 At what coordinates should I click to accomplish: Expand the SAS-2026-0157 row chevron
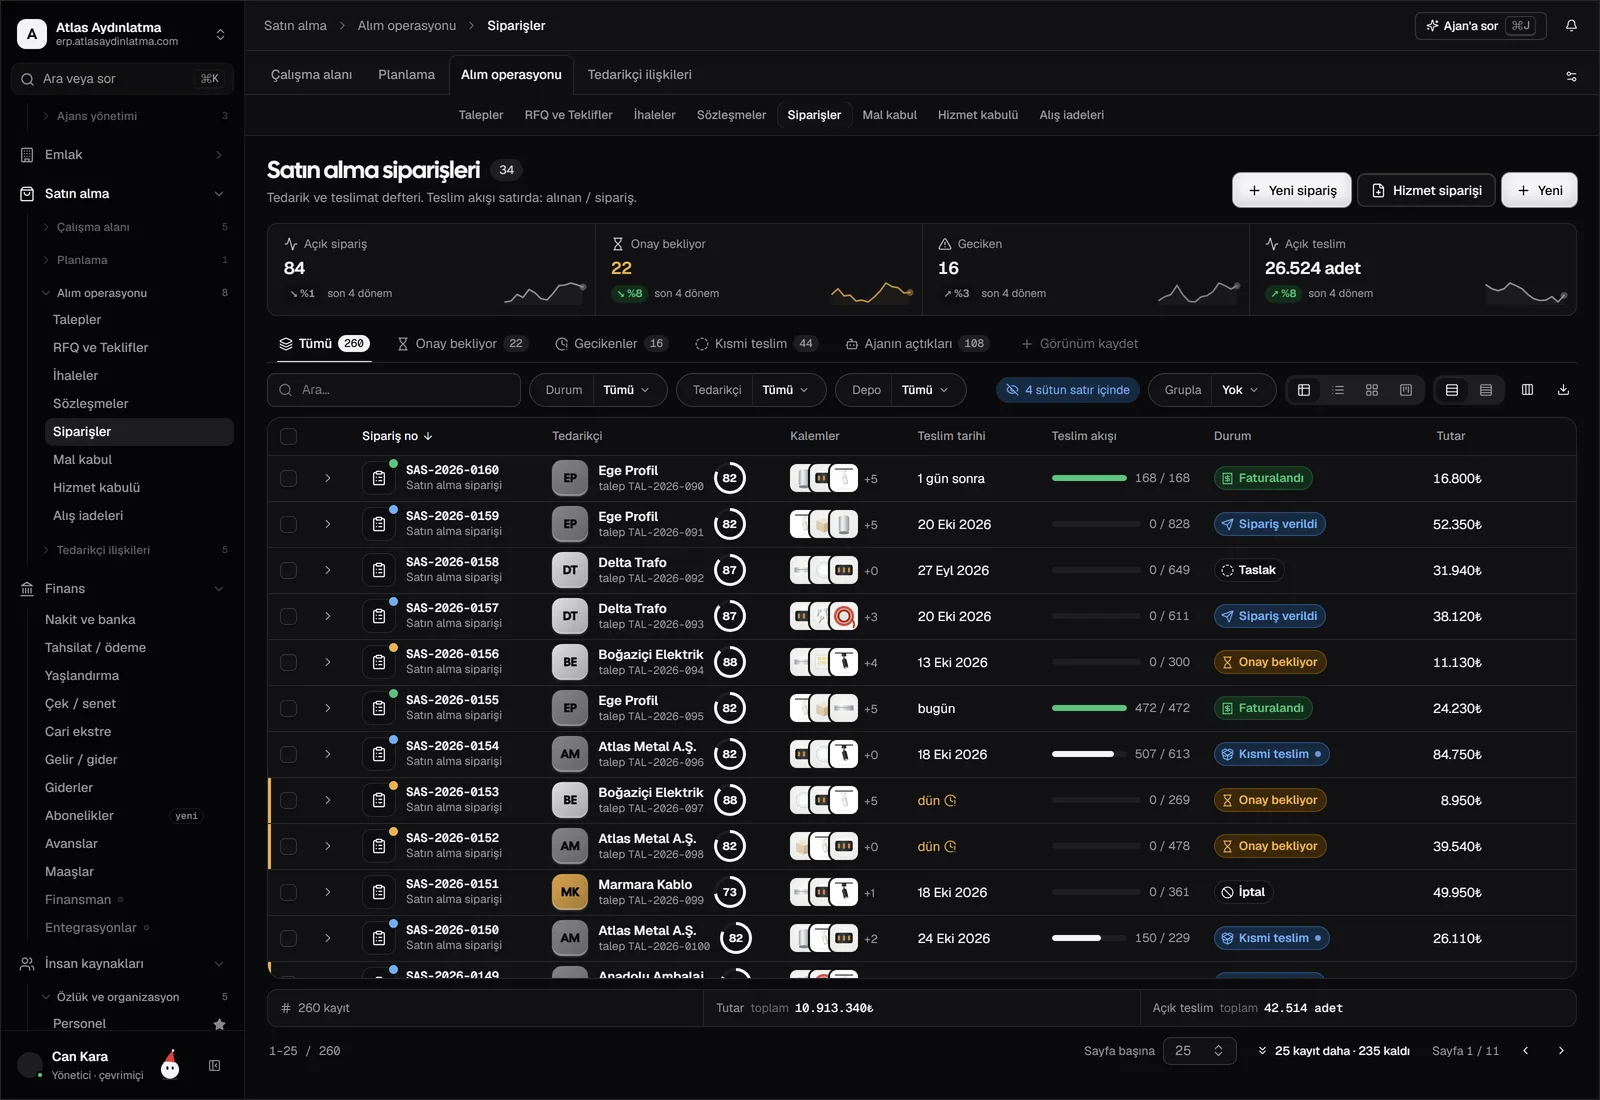tap(327, 617)
